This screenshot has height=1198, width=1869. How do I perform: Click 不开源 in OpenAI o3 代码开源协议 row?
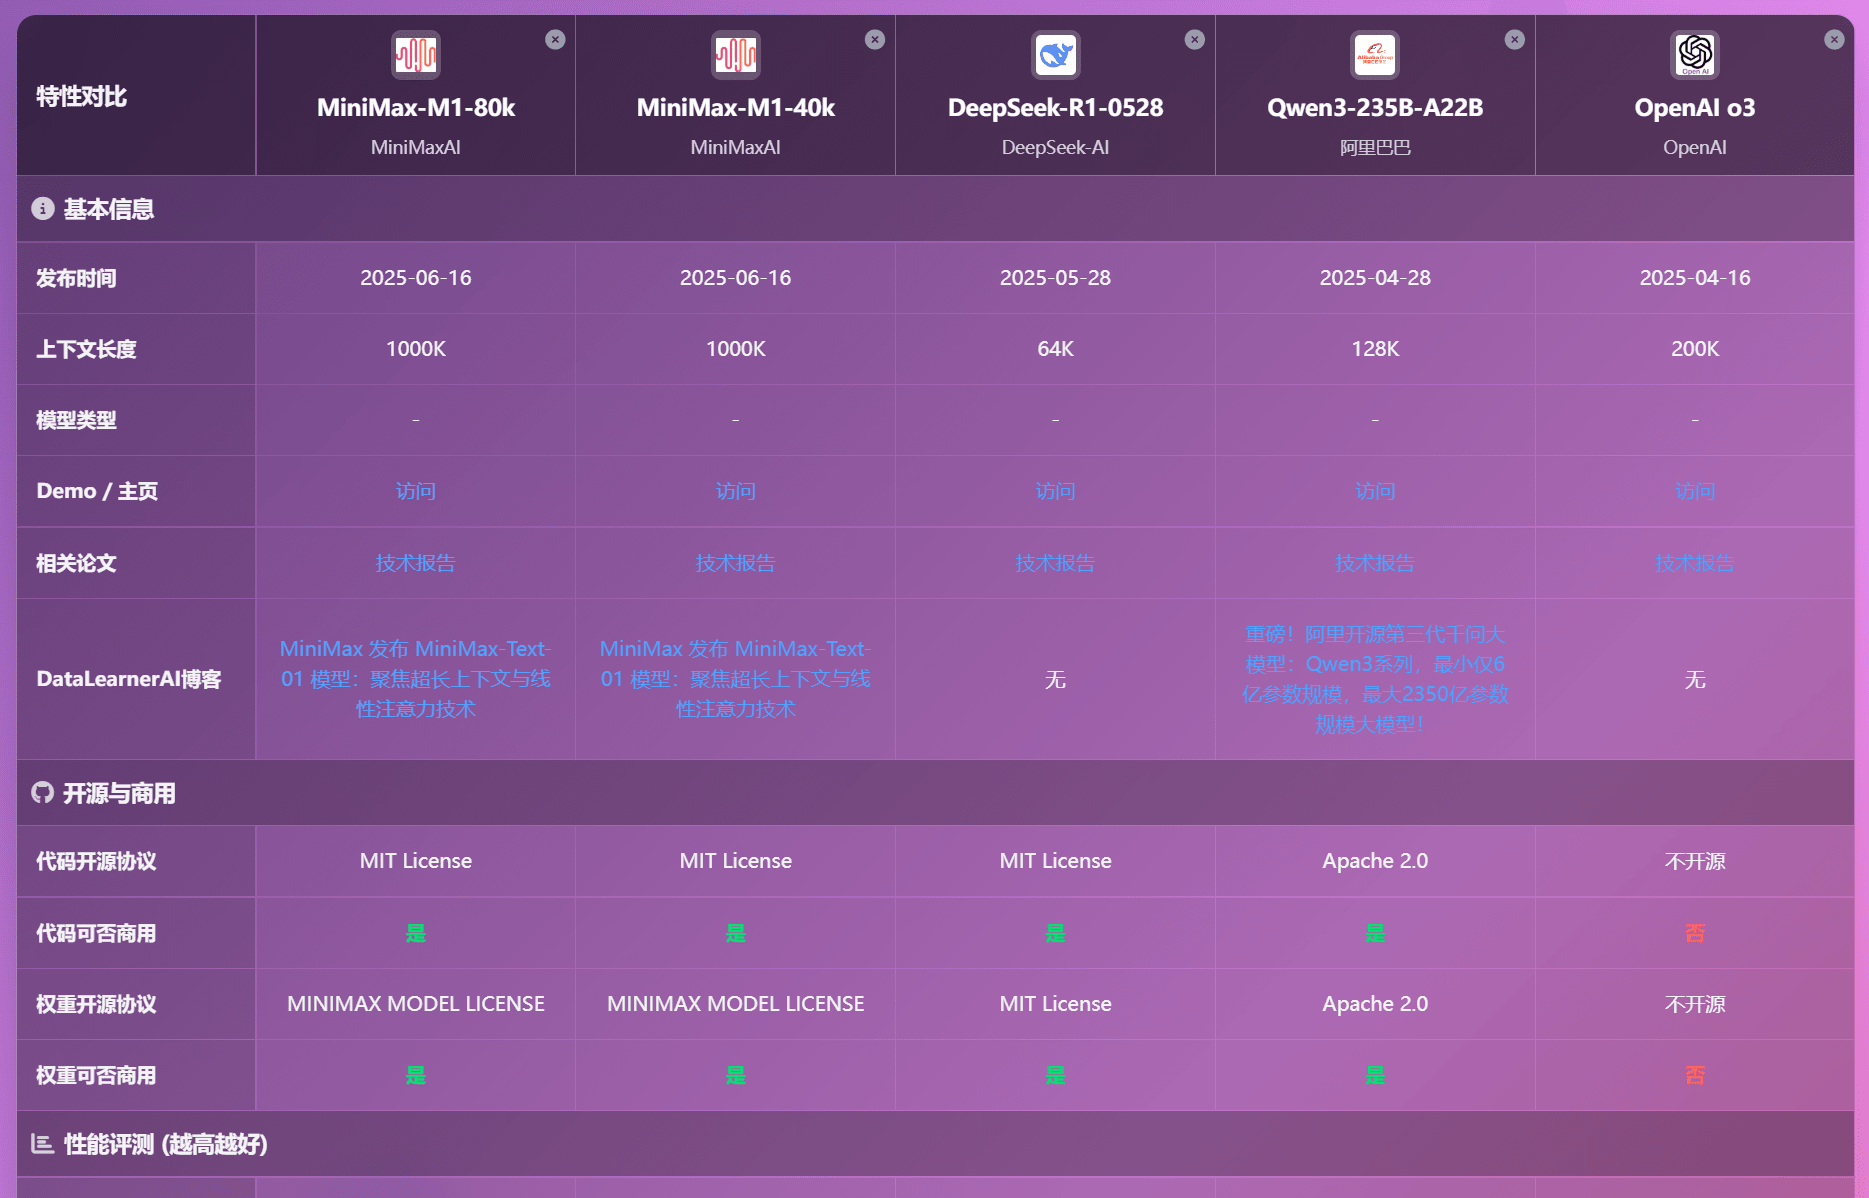point(1695,861)
